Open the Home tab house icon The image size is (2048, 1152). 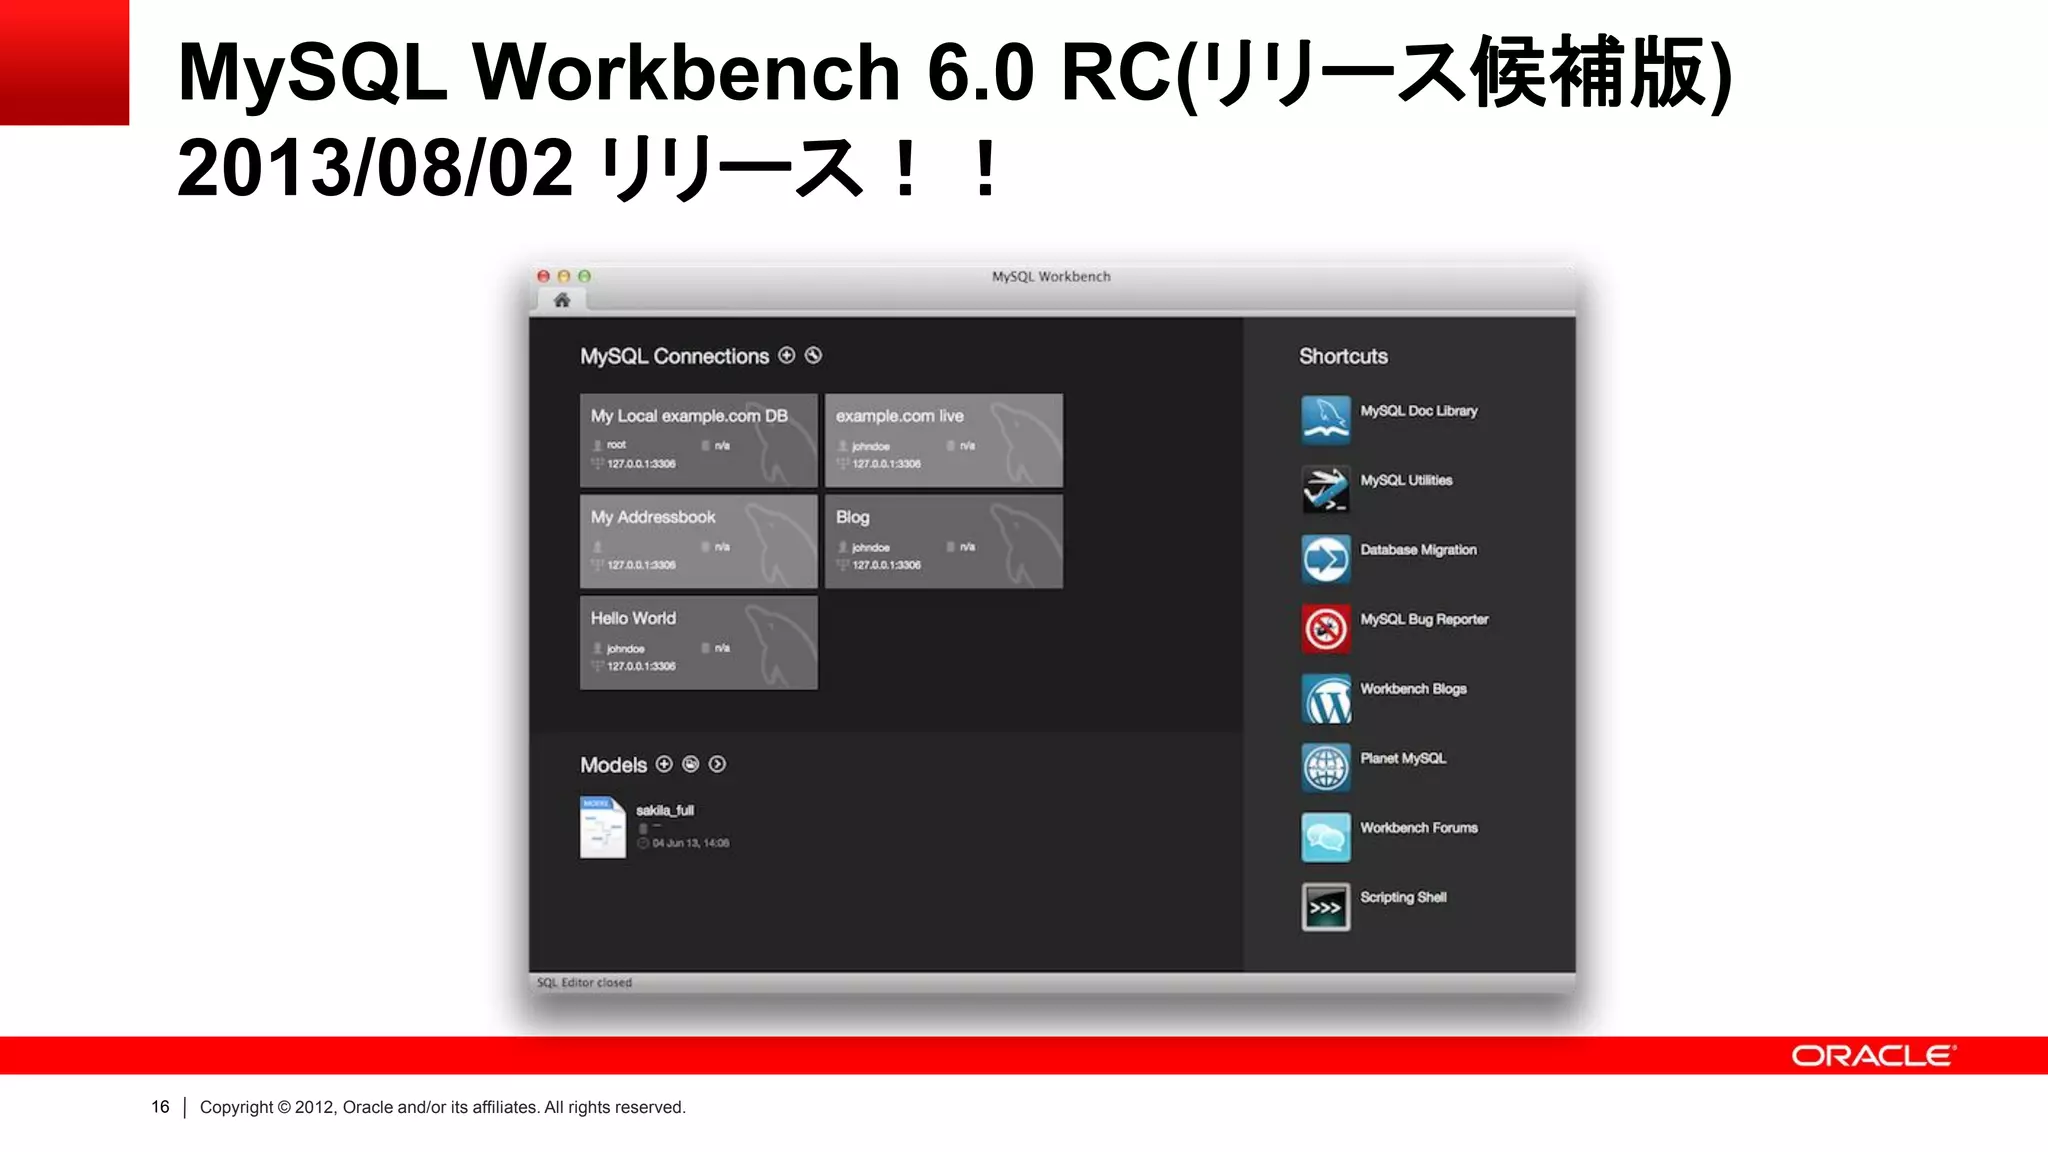pos(562,300)
